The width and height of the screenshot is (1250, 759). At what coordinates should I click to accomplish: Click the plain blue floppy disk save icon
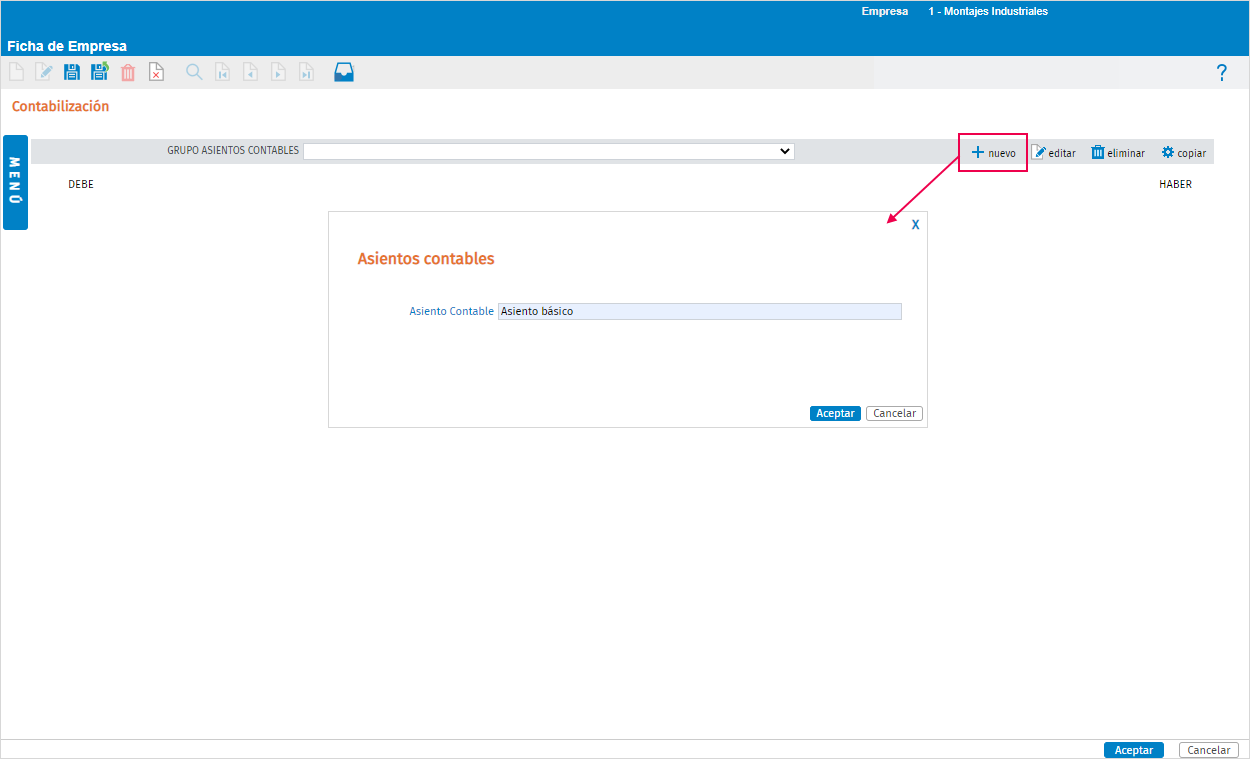(x=72, y=72)
